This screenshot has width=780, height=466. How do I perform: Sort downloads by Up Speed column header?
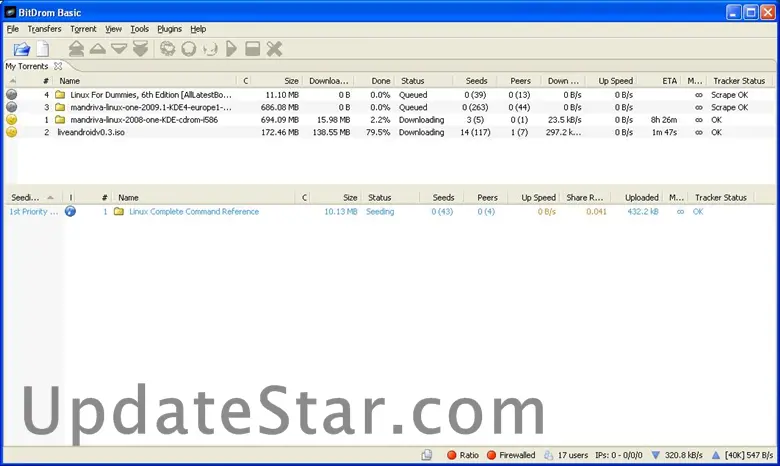[615, 81]
